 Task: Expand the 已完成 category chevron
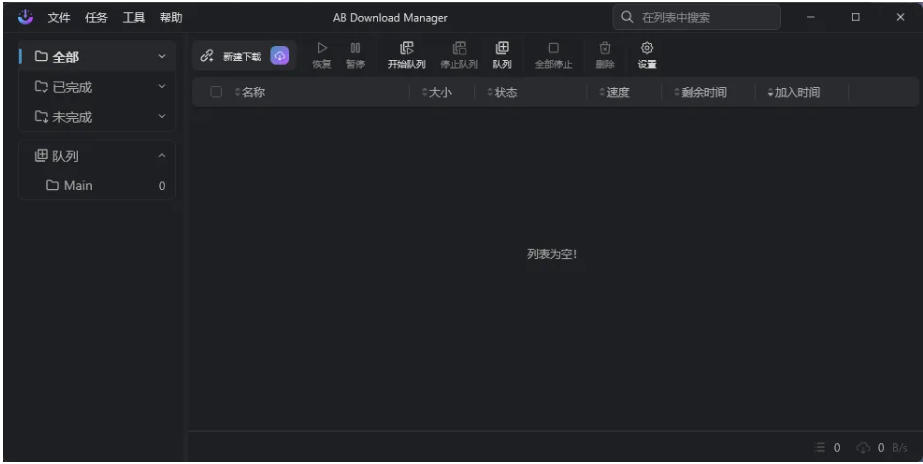[x=162, y=87]
